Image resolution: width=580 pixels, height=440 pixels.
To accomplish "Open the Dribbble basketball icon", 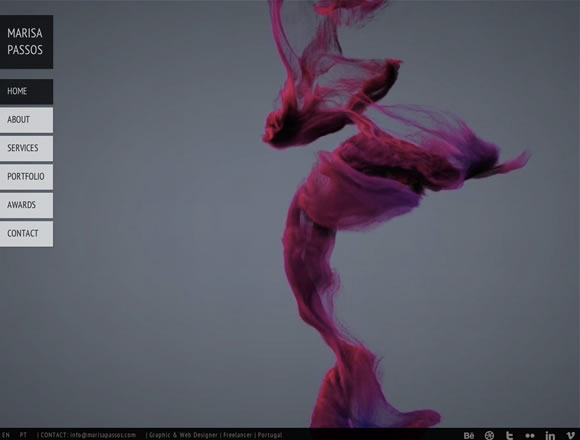I will click(x=489, y=436).
